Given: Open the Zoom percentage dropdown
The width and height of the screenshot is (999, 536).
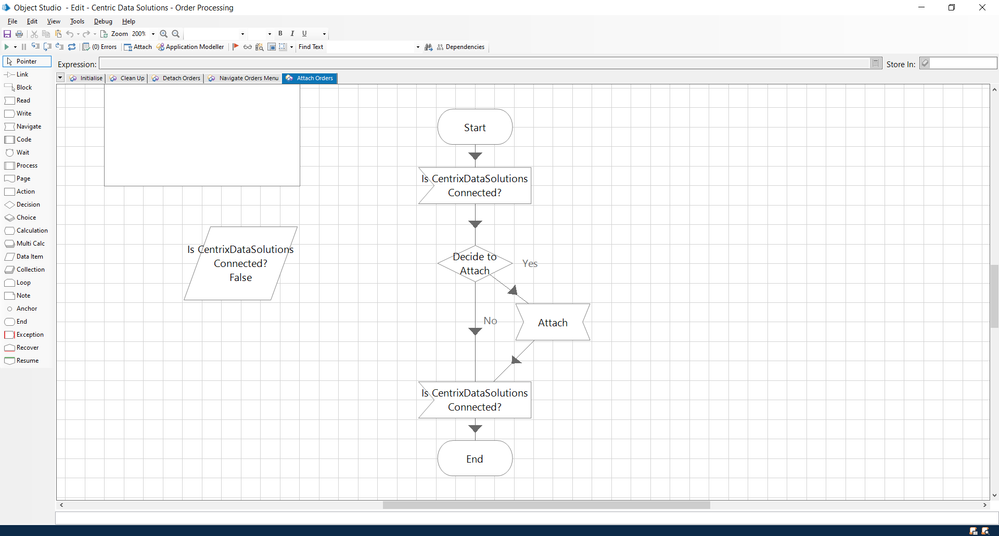Looking at the screenshot, I should coord(153,34).
